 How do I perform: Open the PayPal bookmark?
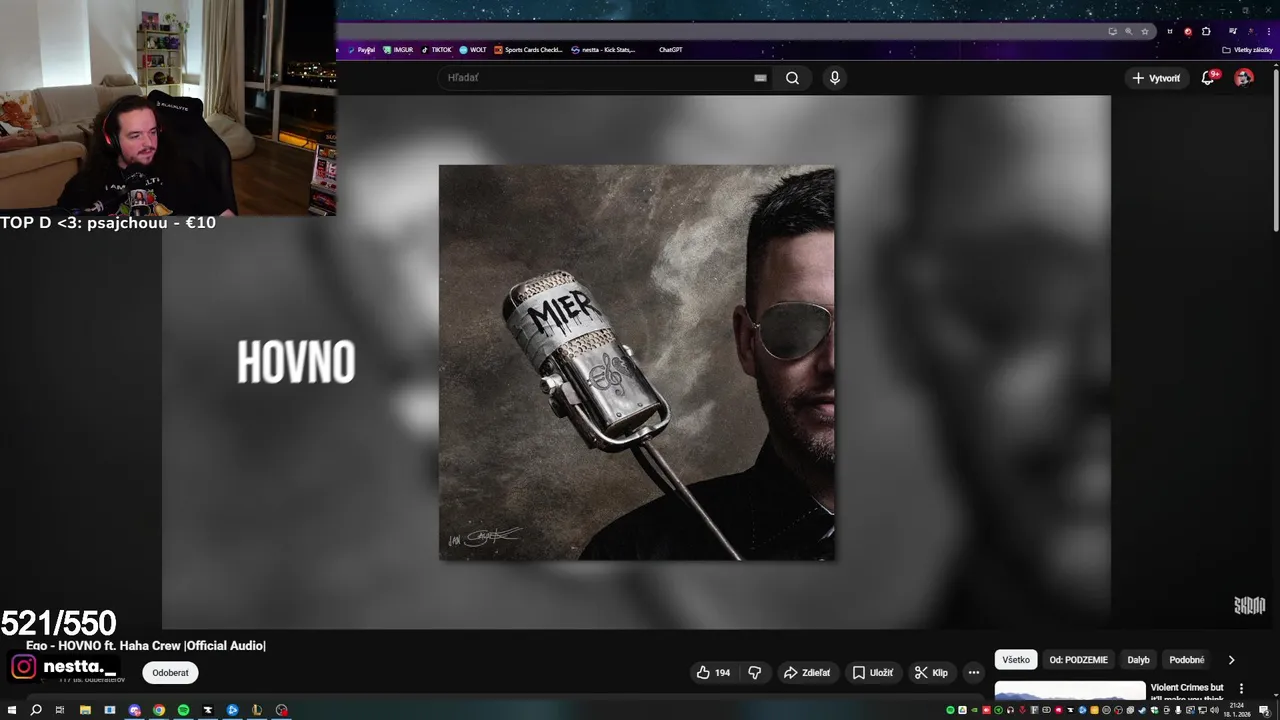[x=361, y=50]
